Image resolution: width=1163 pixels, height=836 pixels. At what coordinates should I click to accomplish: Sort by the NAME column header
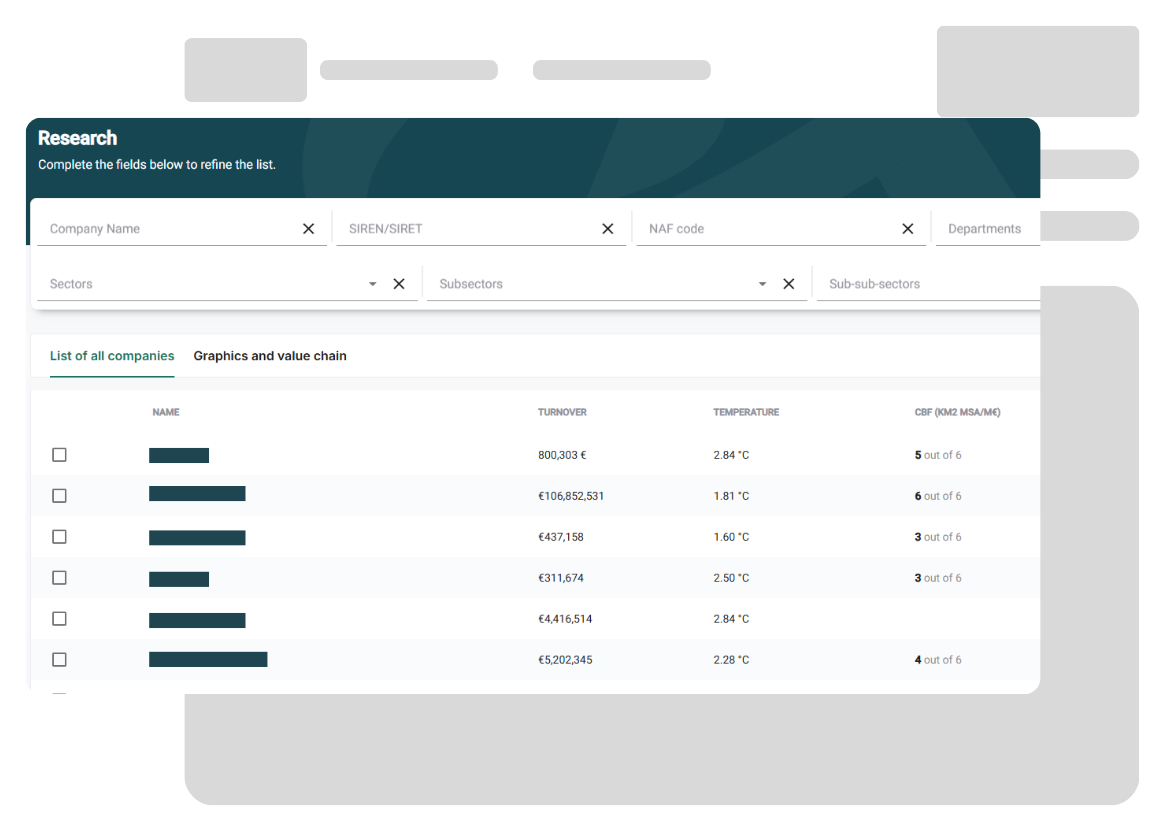(166, 412)
